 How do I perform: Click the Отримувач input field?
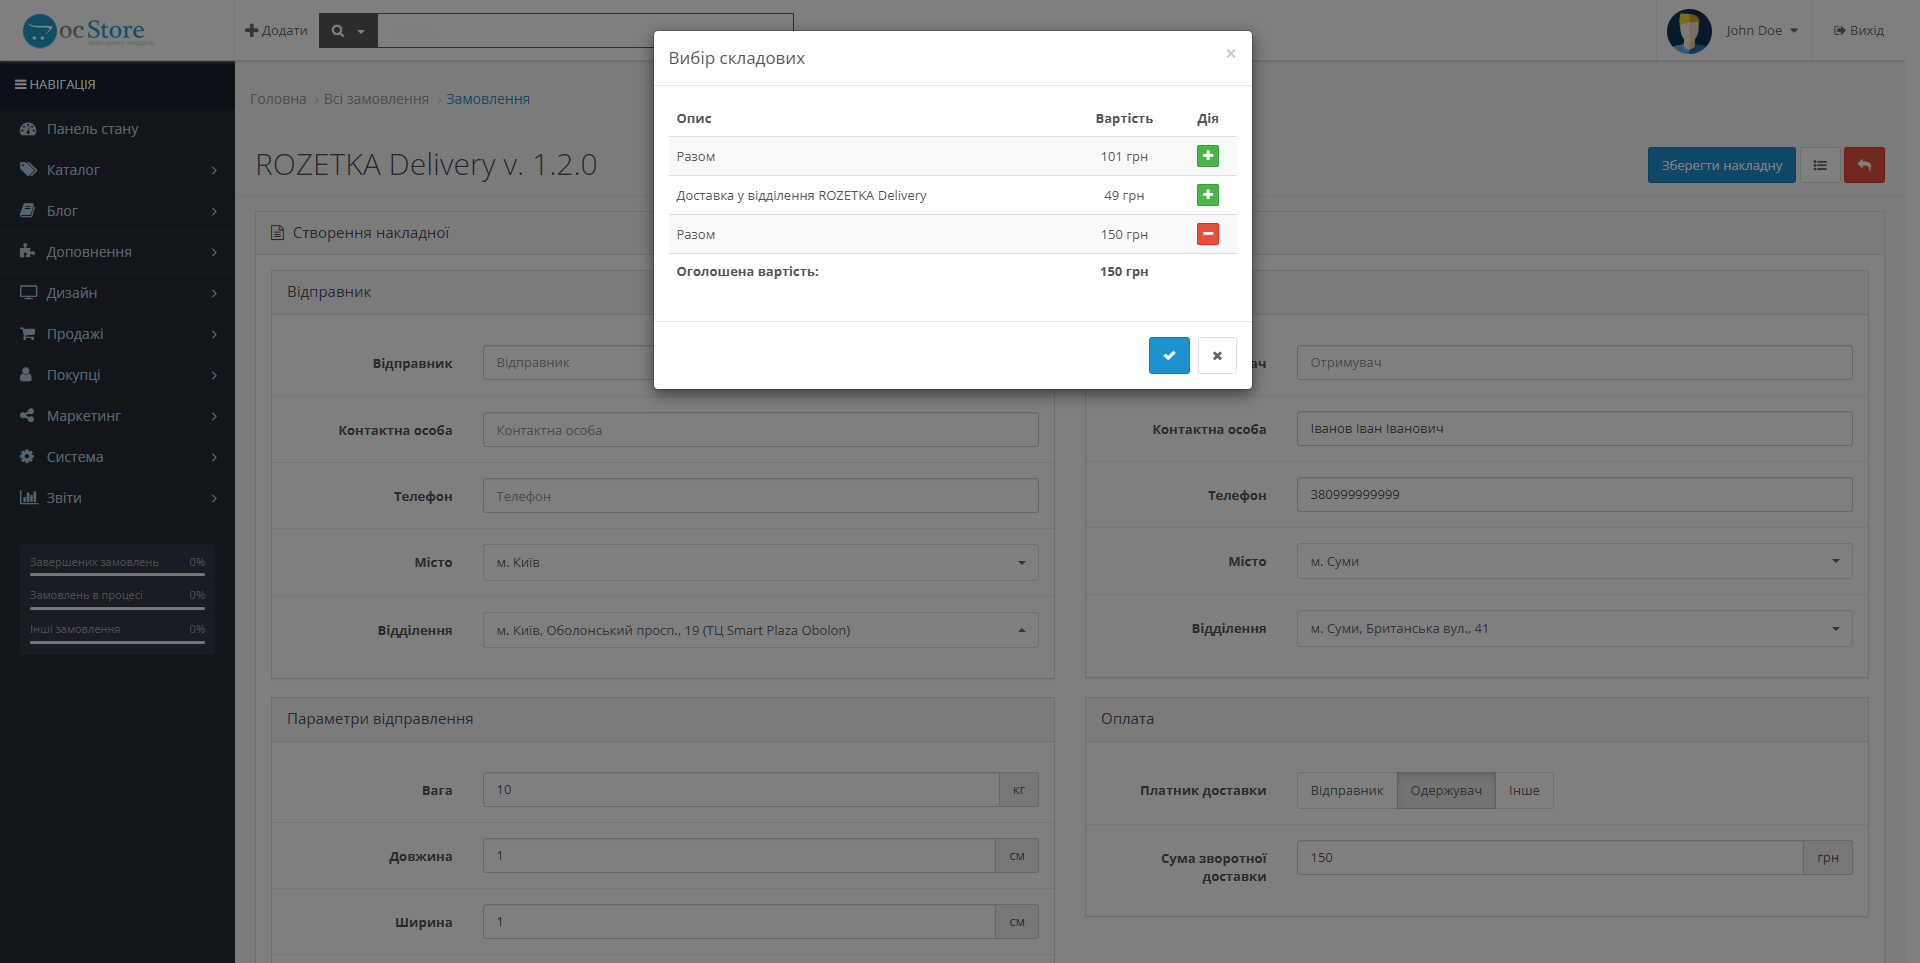pos(1574,363)
